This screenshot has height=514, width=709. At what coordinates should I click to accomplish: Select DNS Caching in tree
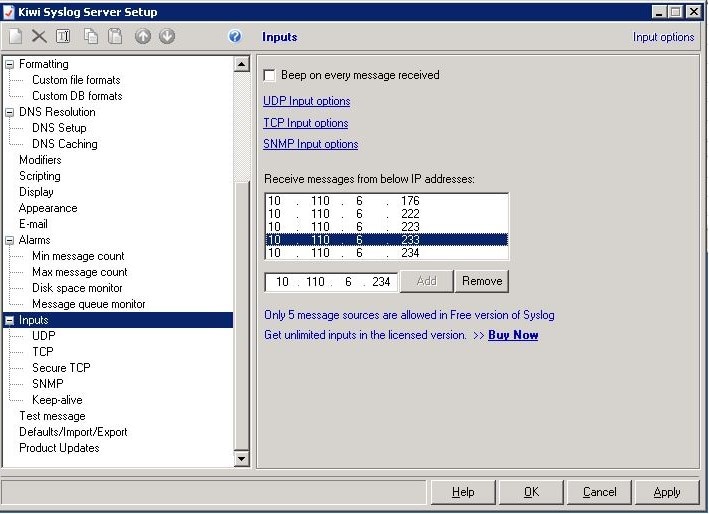(x=65, y=144)
